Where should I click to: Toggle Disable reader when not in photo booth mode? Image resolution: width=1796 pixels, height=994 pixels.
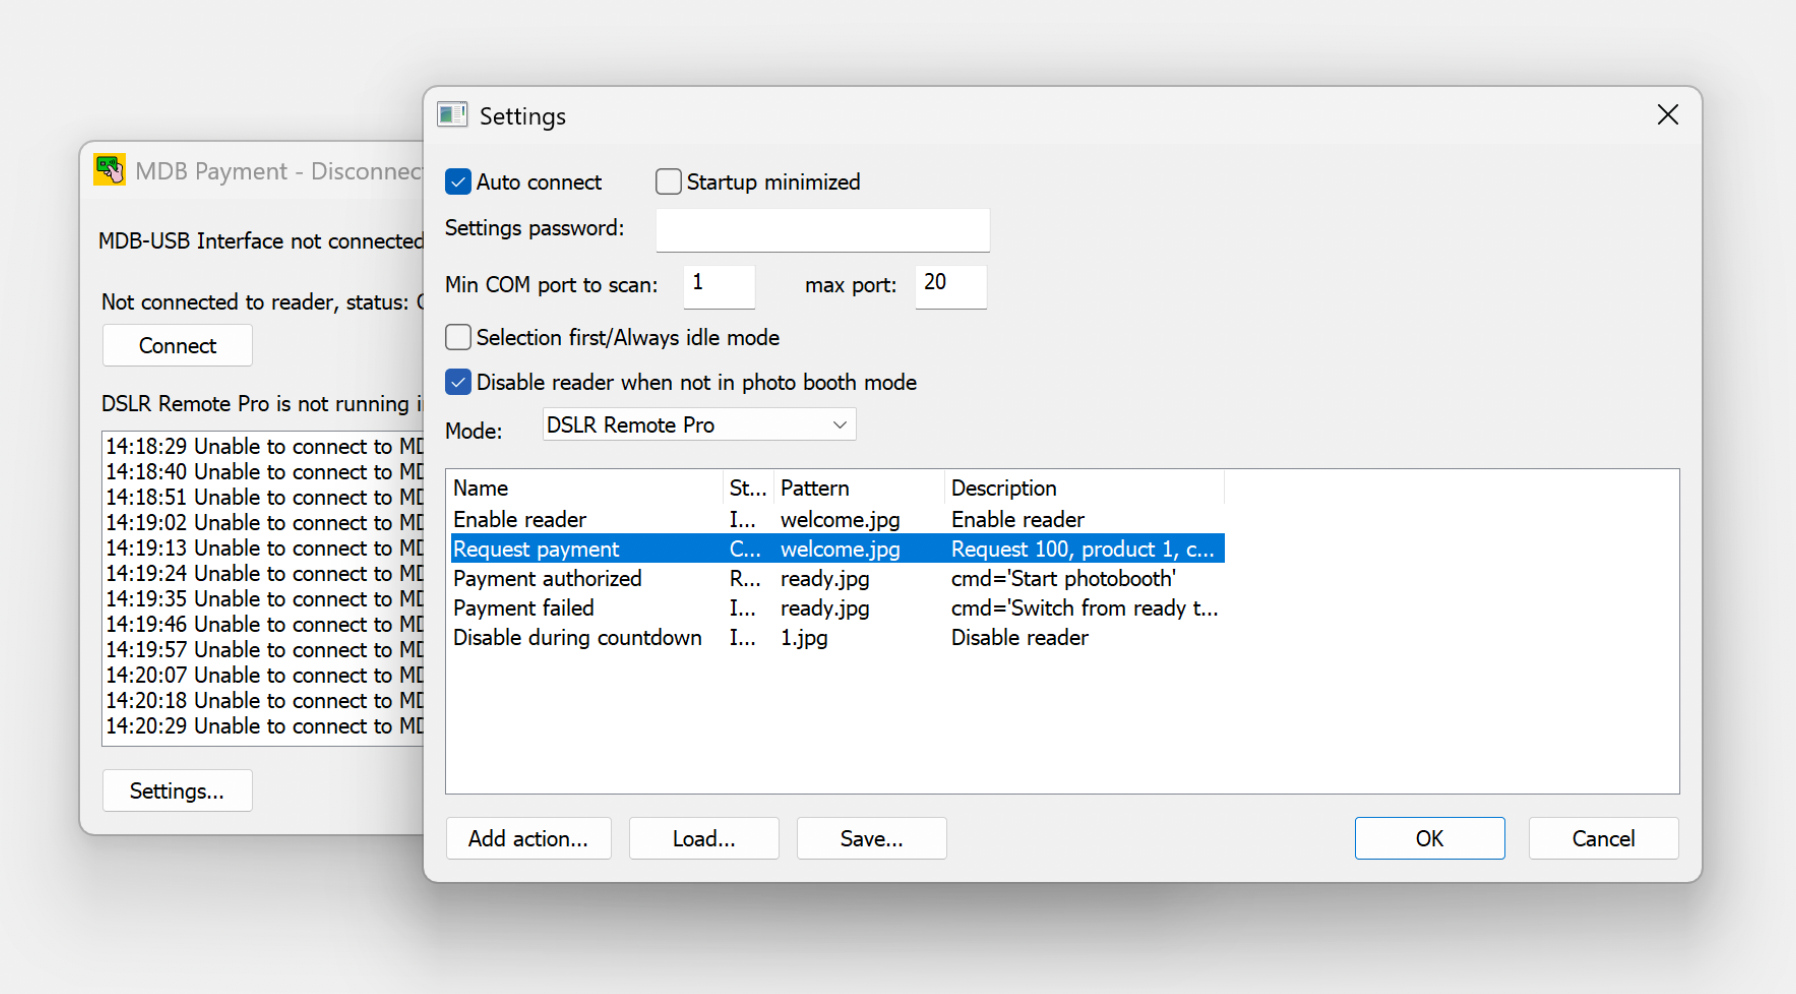458,383
